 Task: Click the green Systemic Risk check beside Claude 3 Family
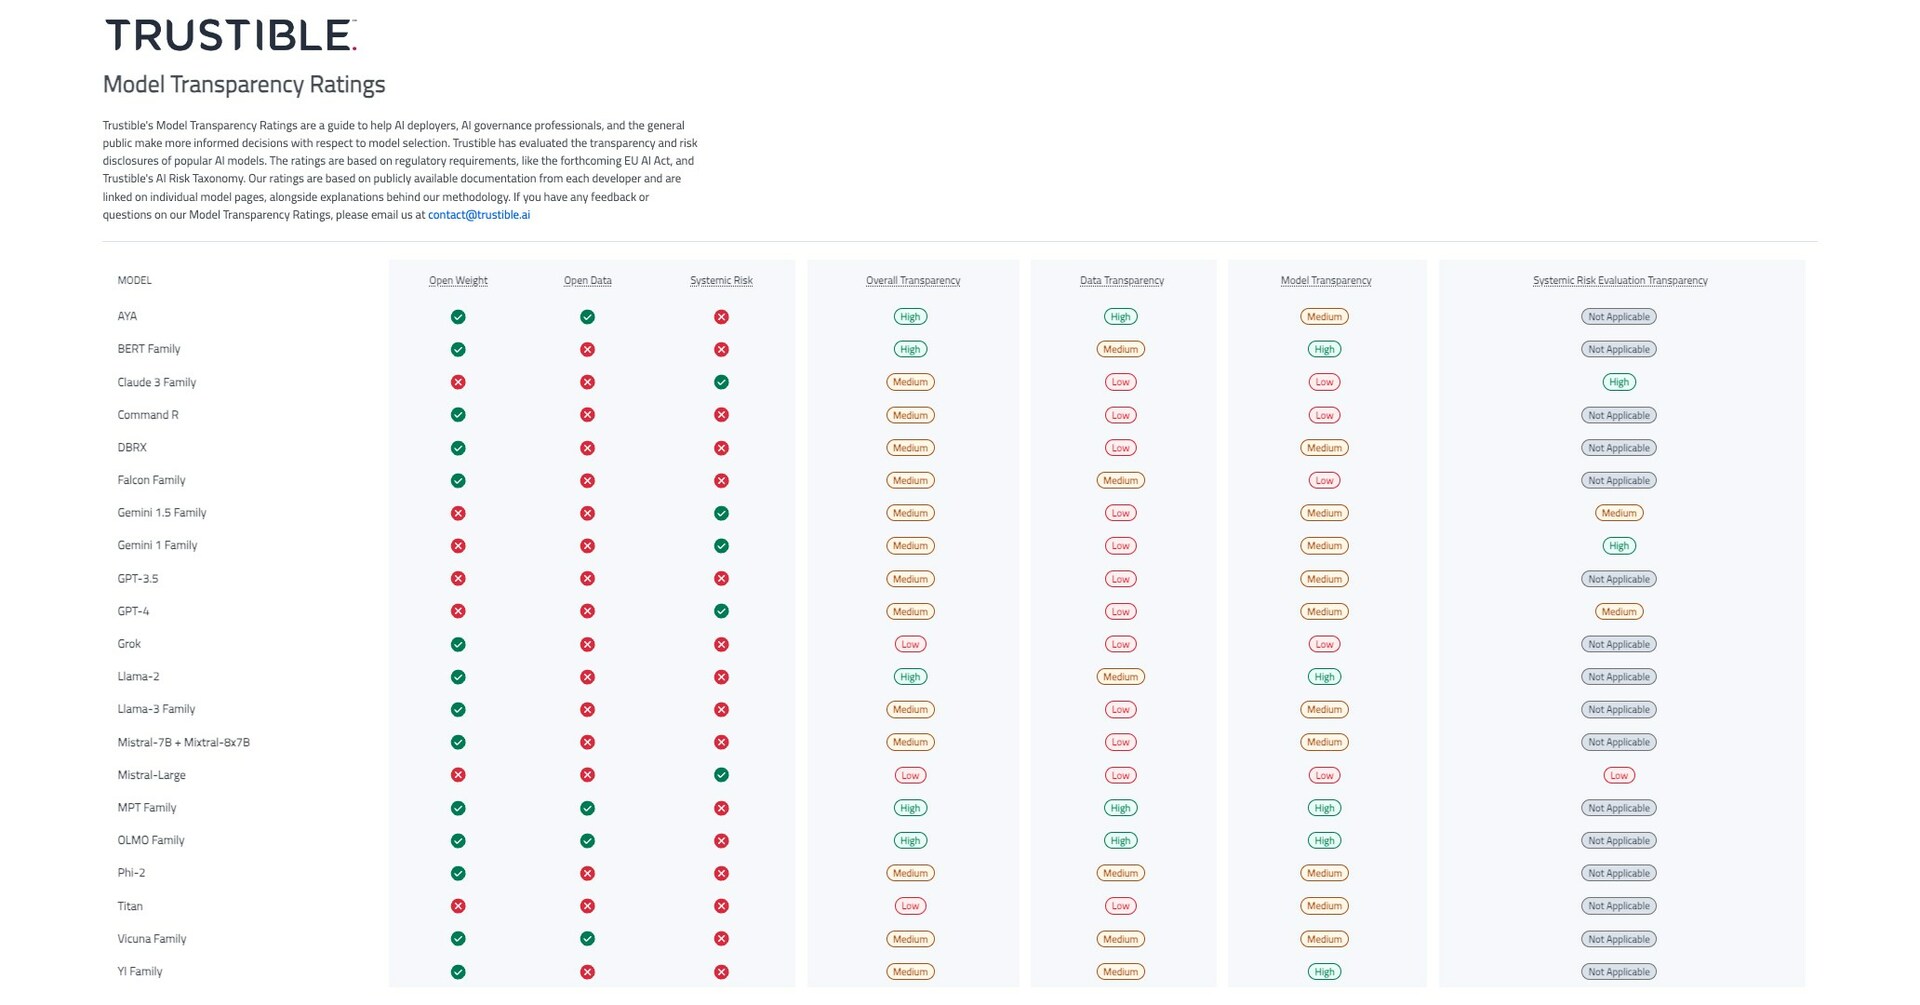722,381
